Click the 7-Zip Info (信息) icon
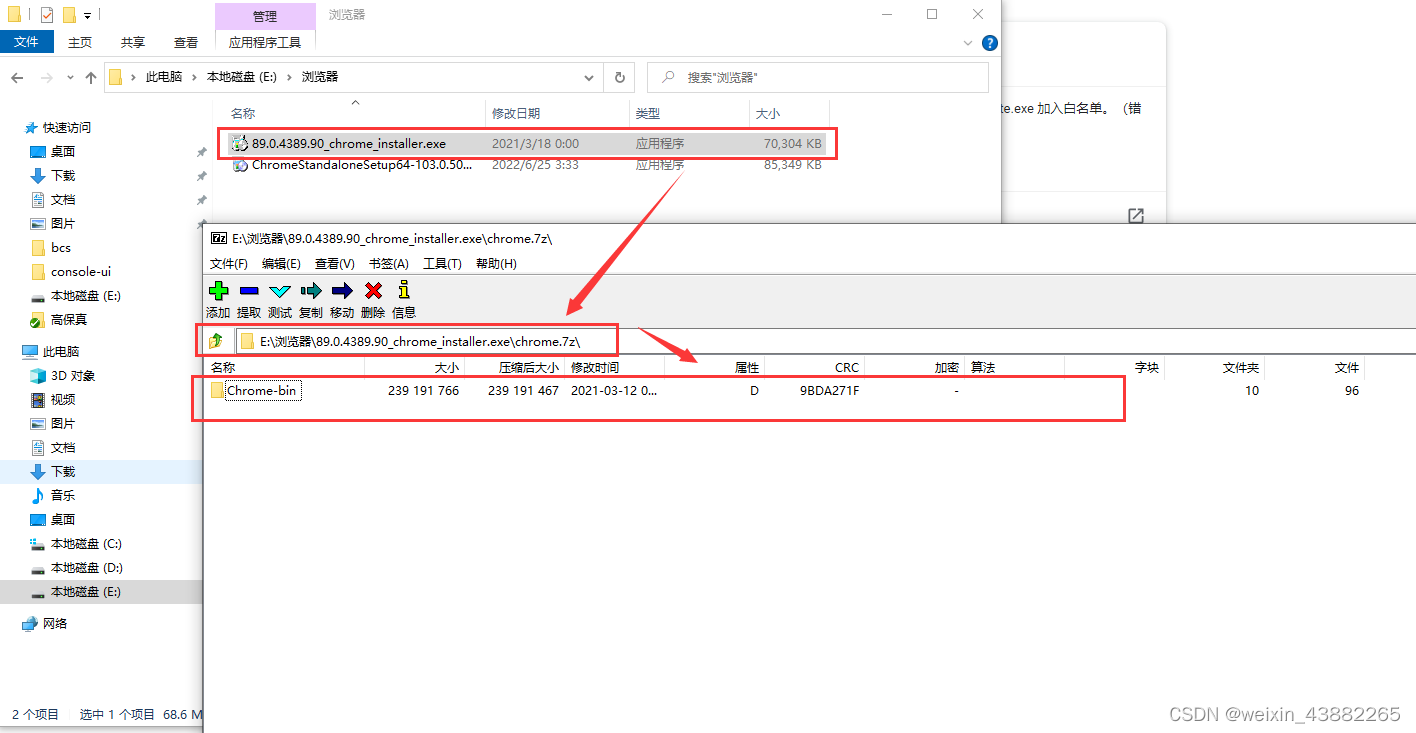This screenshot has height=733, width=1416. 404,291
